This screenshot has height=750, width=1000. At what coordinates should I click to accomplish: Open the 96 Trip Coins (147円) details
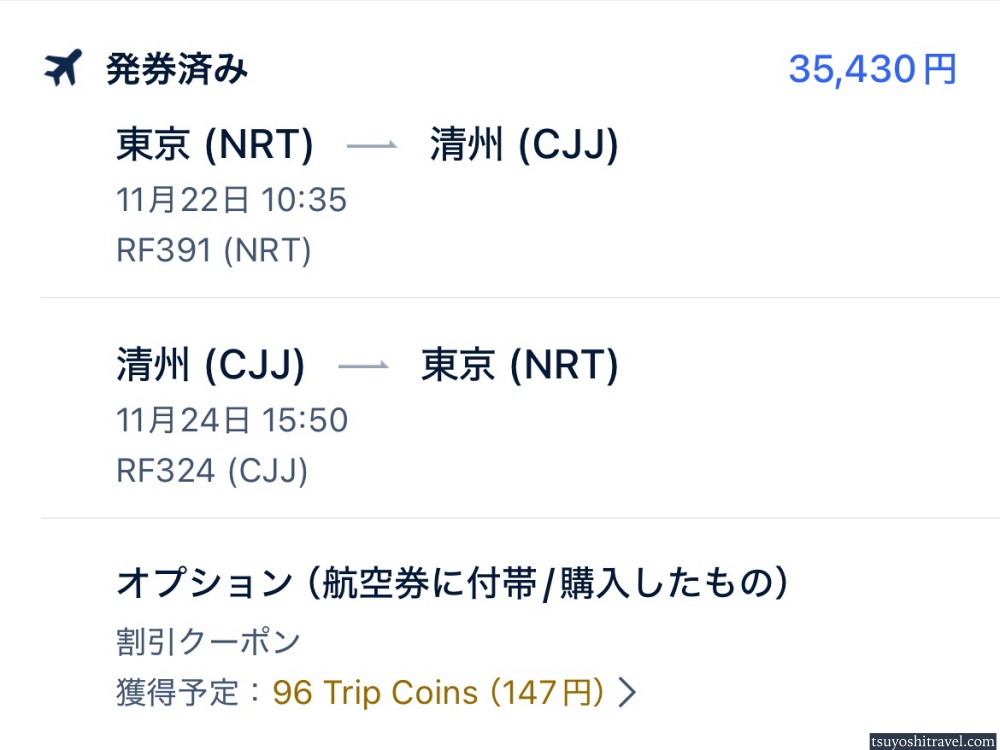click(x=438, y=692)
